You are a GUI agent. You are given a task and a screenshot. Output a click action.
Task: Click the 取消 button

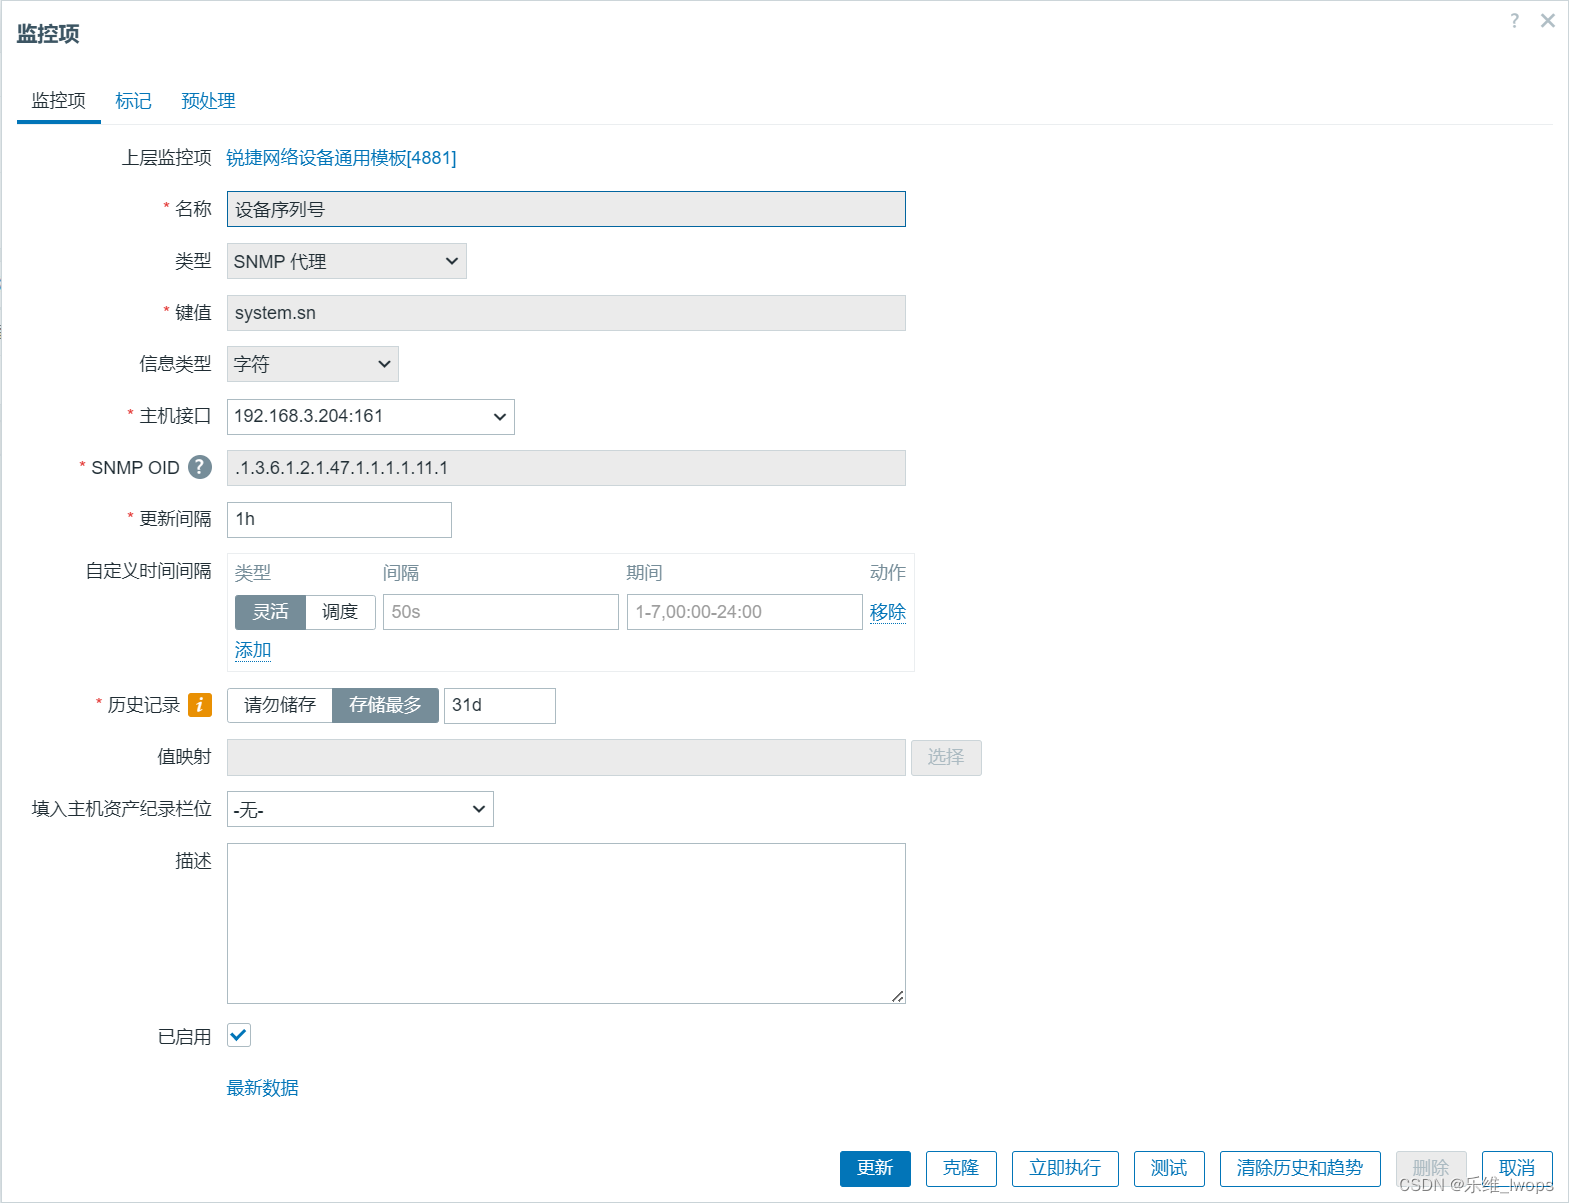point(1517,1168)
